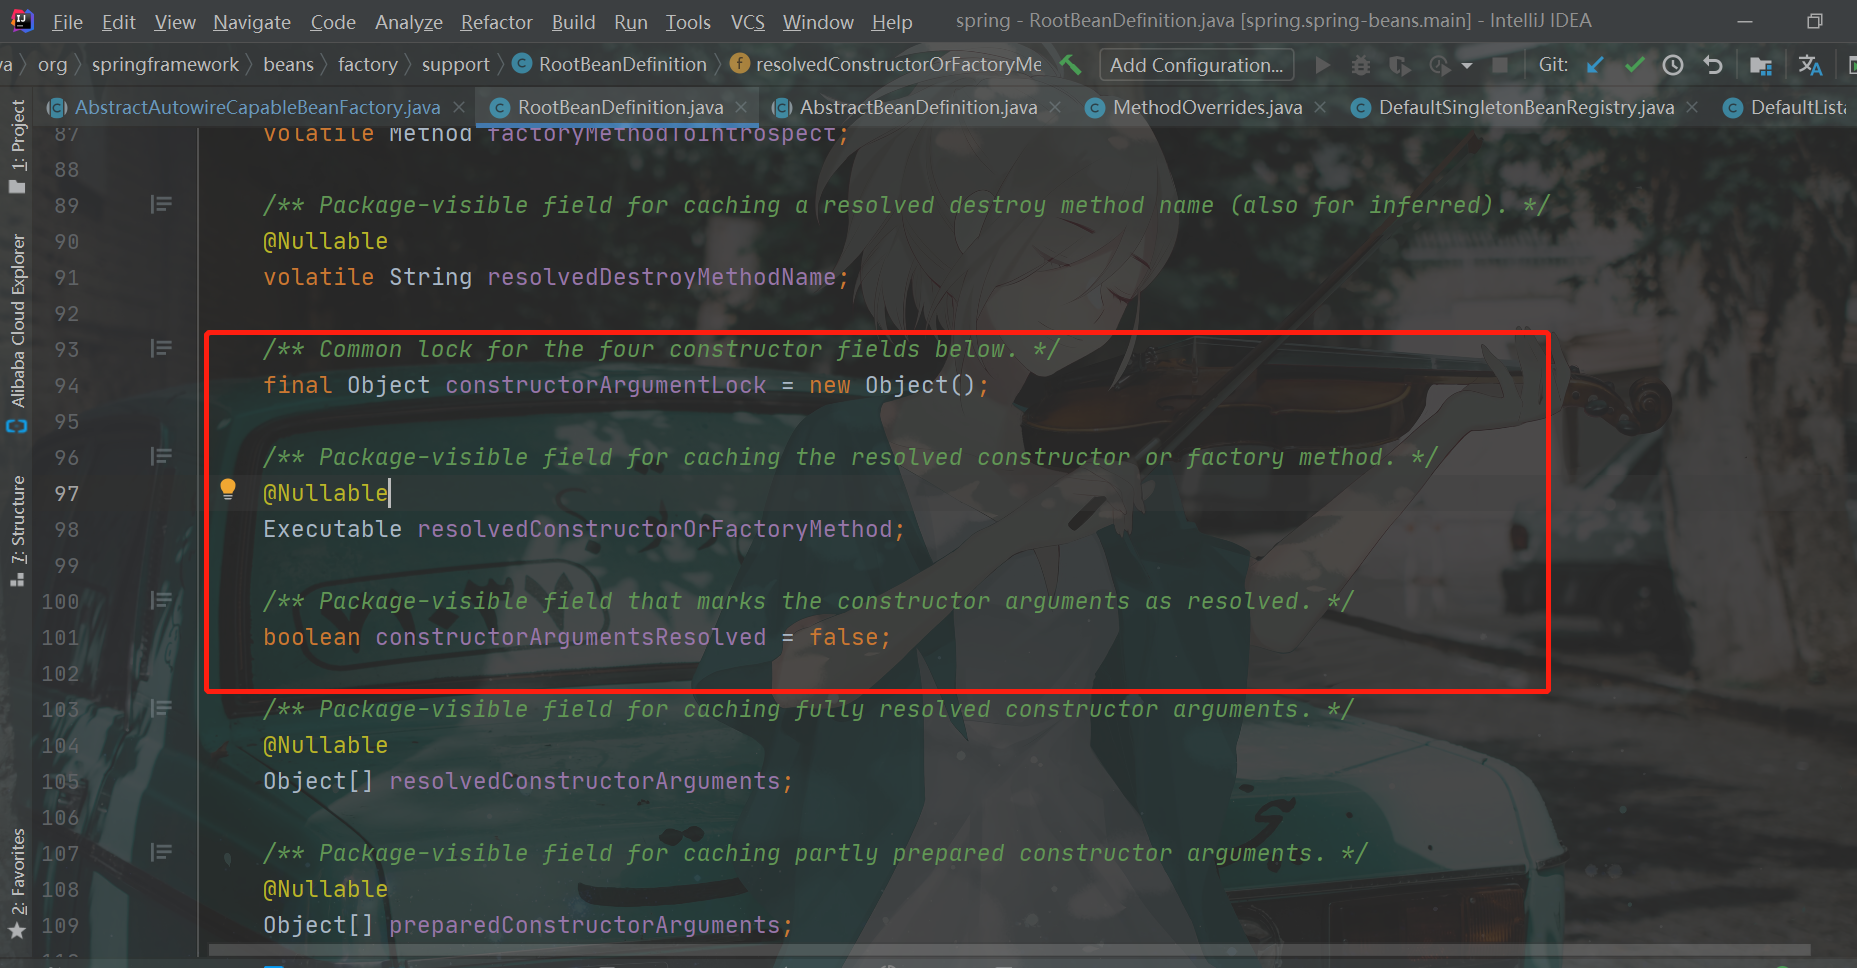The height and width of the screenshot is (968, 1857).
Task: Open the Navigate menu
Action: click(x=252, y=22)
